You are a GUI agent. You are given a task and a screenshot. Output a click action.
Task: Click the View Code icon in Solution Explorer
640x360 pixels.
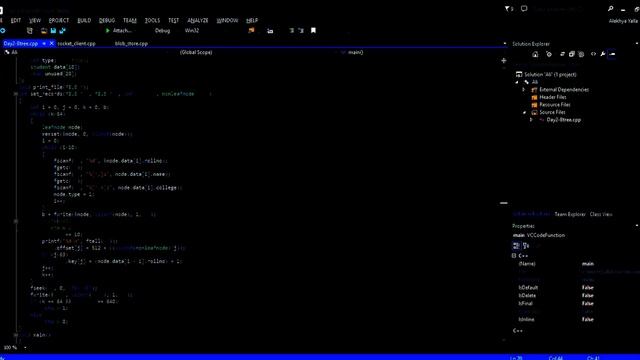click(593, 54)
